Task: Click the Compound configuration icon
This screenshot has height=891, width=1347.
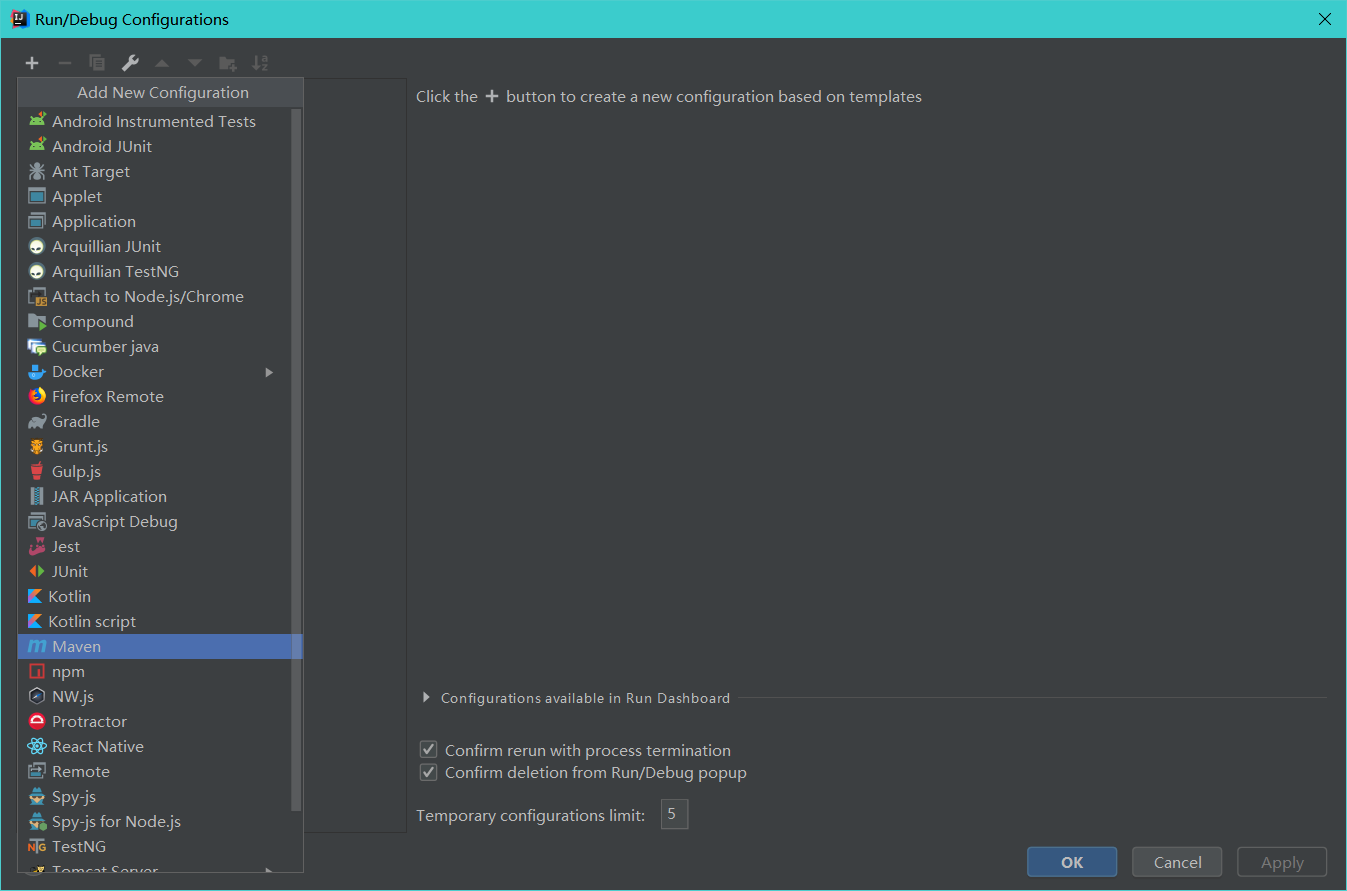Action: click(x=37, y=321)
